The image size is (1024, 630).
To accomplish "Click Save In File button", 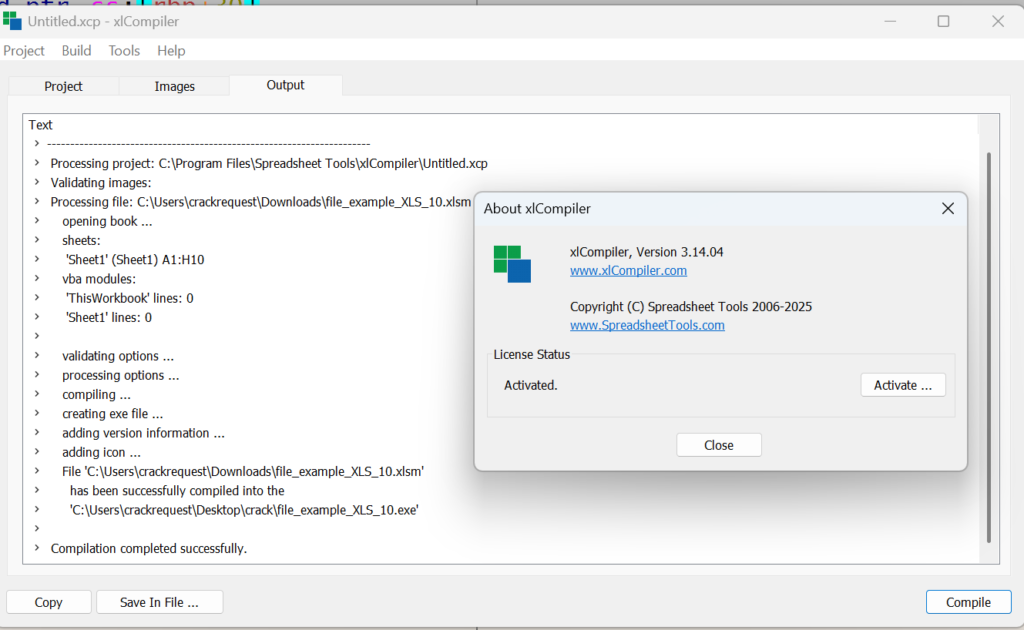I will pyautogui.click(x=159, y=602).
